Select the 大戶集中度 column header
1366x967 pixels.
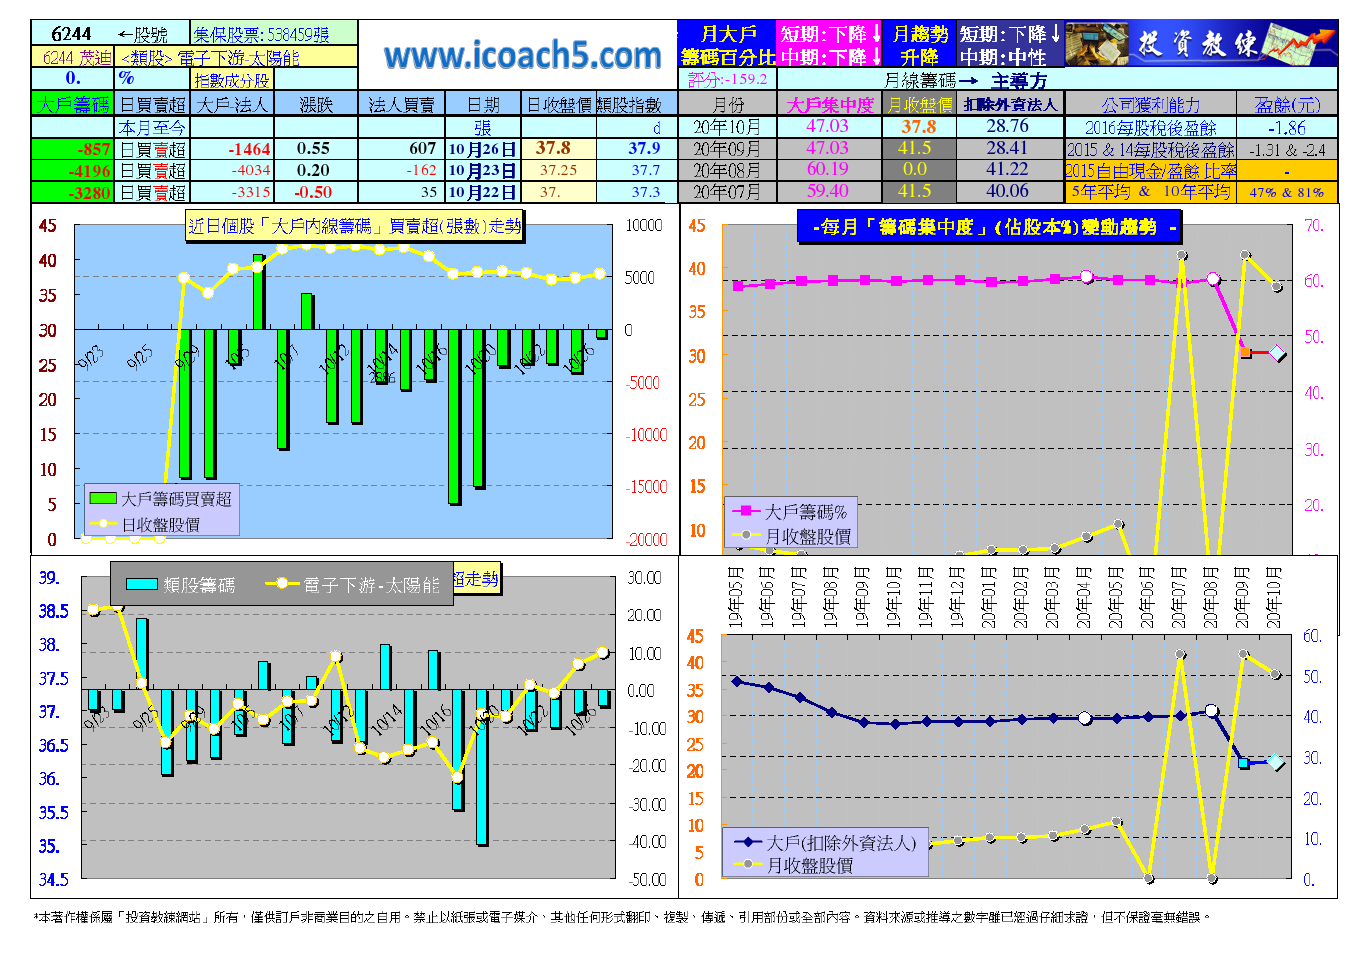click(x=829, y=104)
